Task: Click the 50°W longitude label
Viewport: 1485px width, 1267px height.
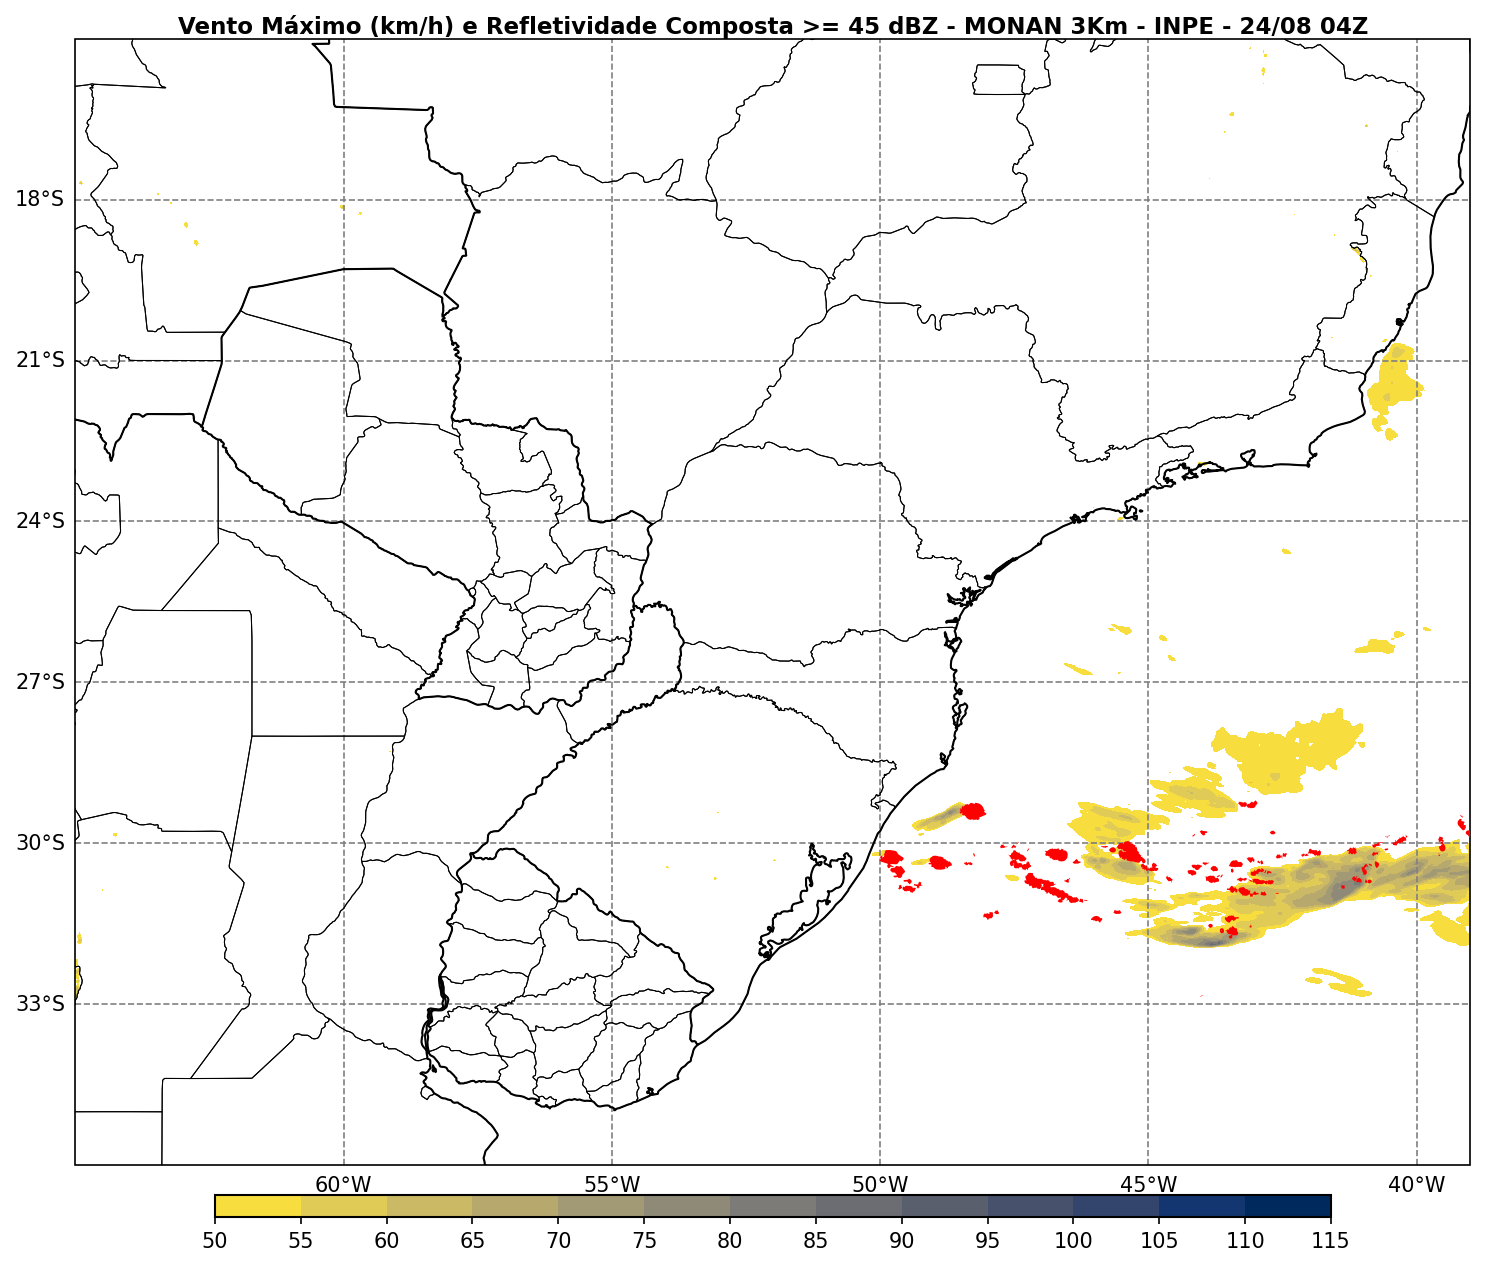Action: [x=880, y=1185]
